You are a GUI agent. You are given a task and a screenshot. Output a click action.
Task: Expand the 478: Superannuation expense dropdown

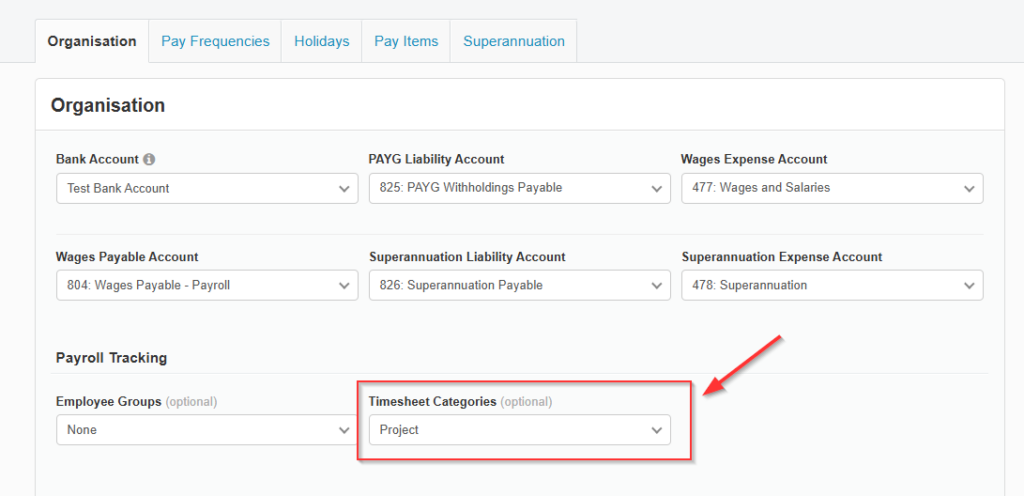832,285
